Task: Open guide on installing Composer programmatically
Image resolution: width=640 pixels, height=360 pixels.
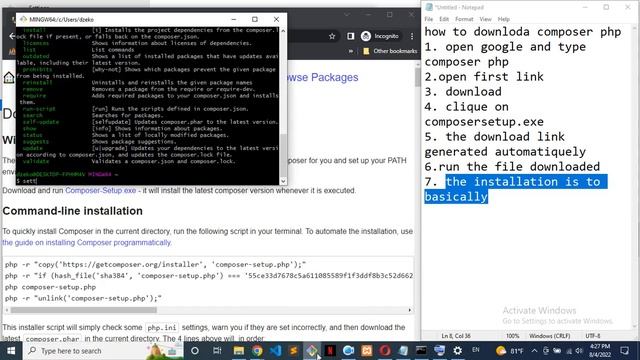Action: point(87,242)
